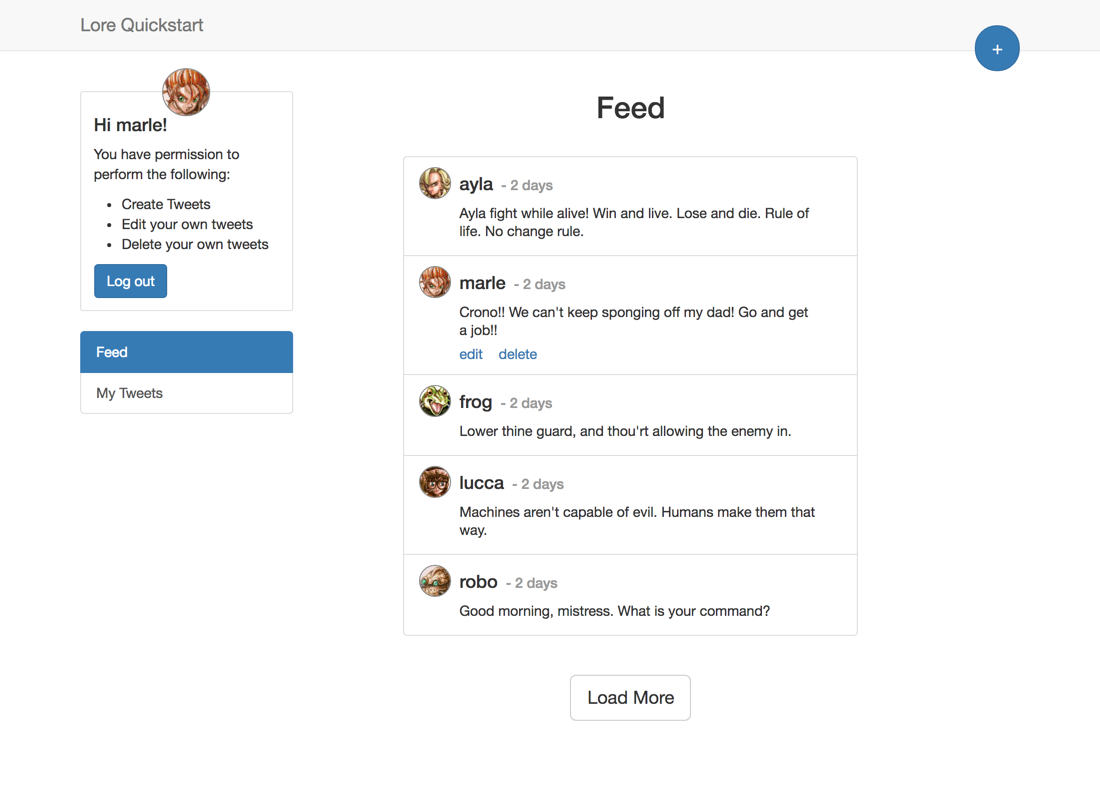Click the marle username in feed
The height and width of the screenshot is (792, 1100).
point(482,283)
